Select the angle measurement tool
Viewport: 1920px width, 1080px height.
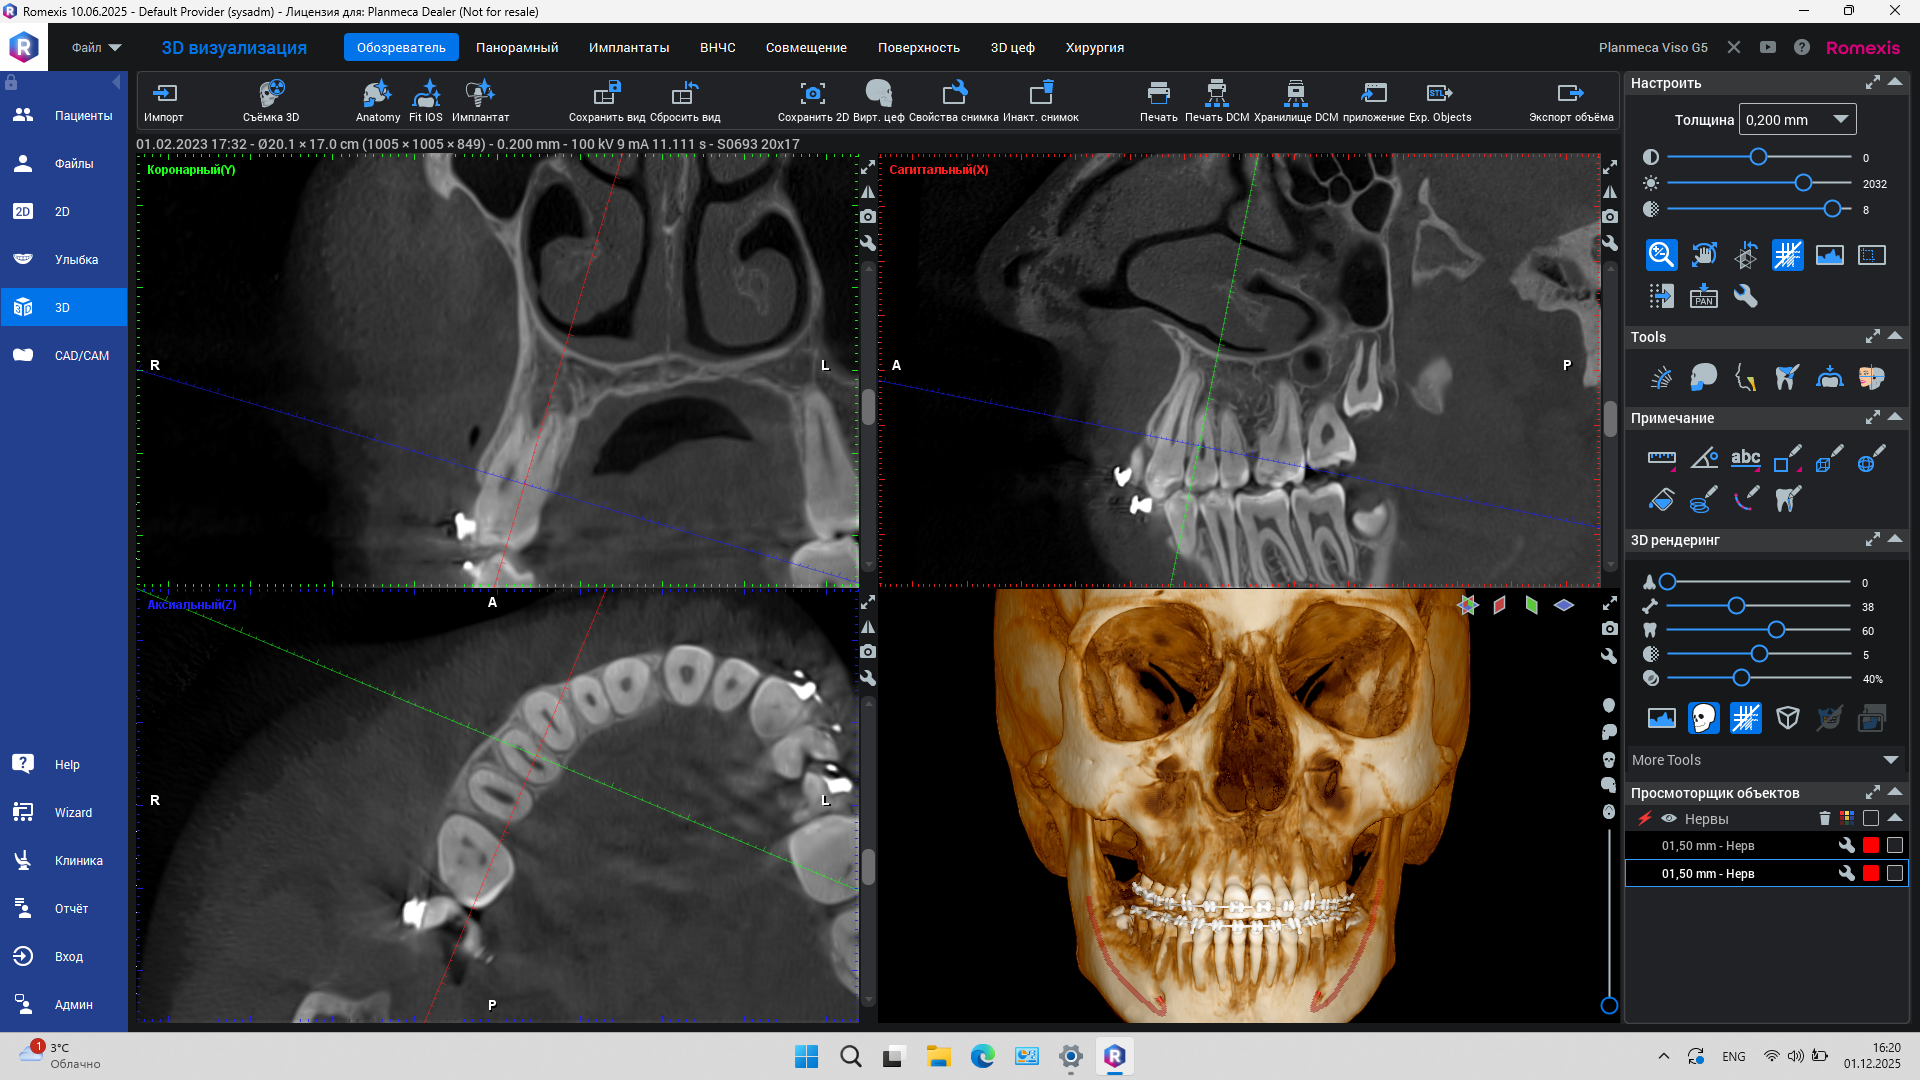(x=1703, y=459)
